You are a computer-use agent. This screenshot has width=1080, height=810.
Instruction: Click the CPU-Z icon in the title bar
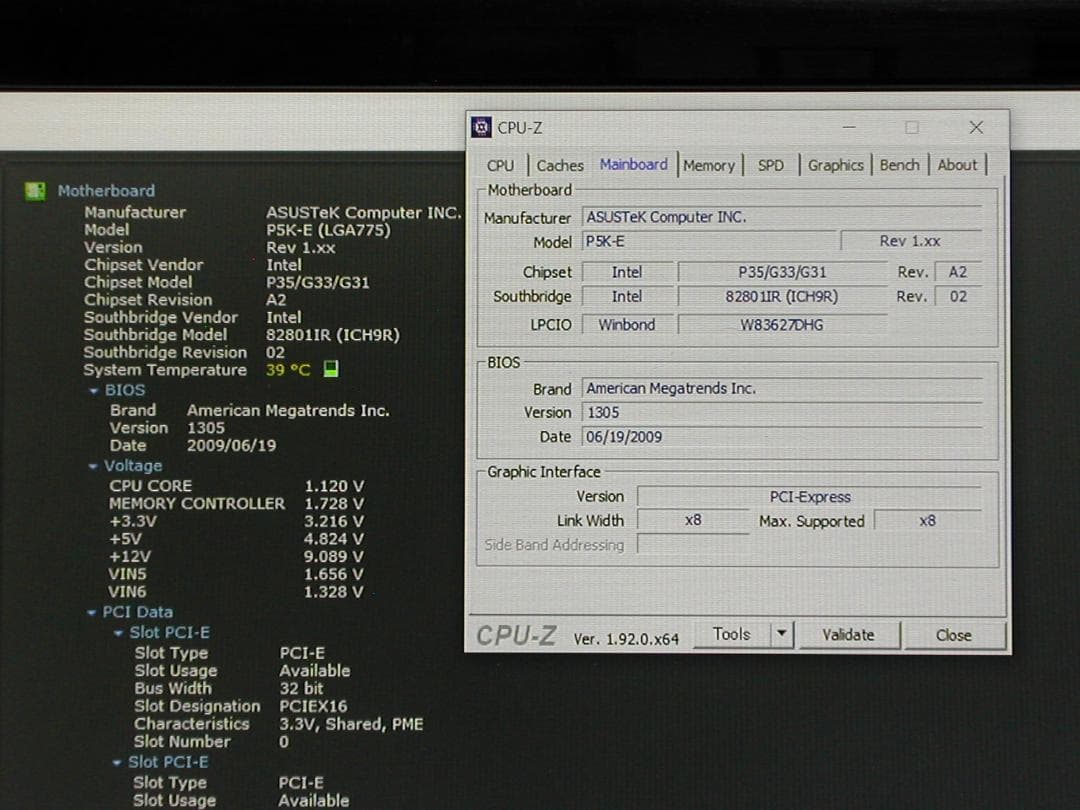[481, 127]
